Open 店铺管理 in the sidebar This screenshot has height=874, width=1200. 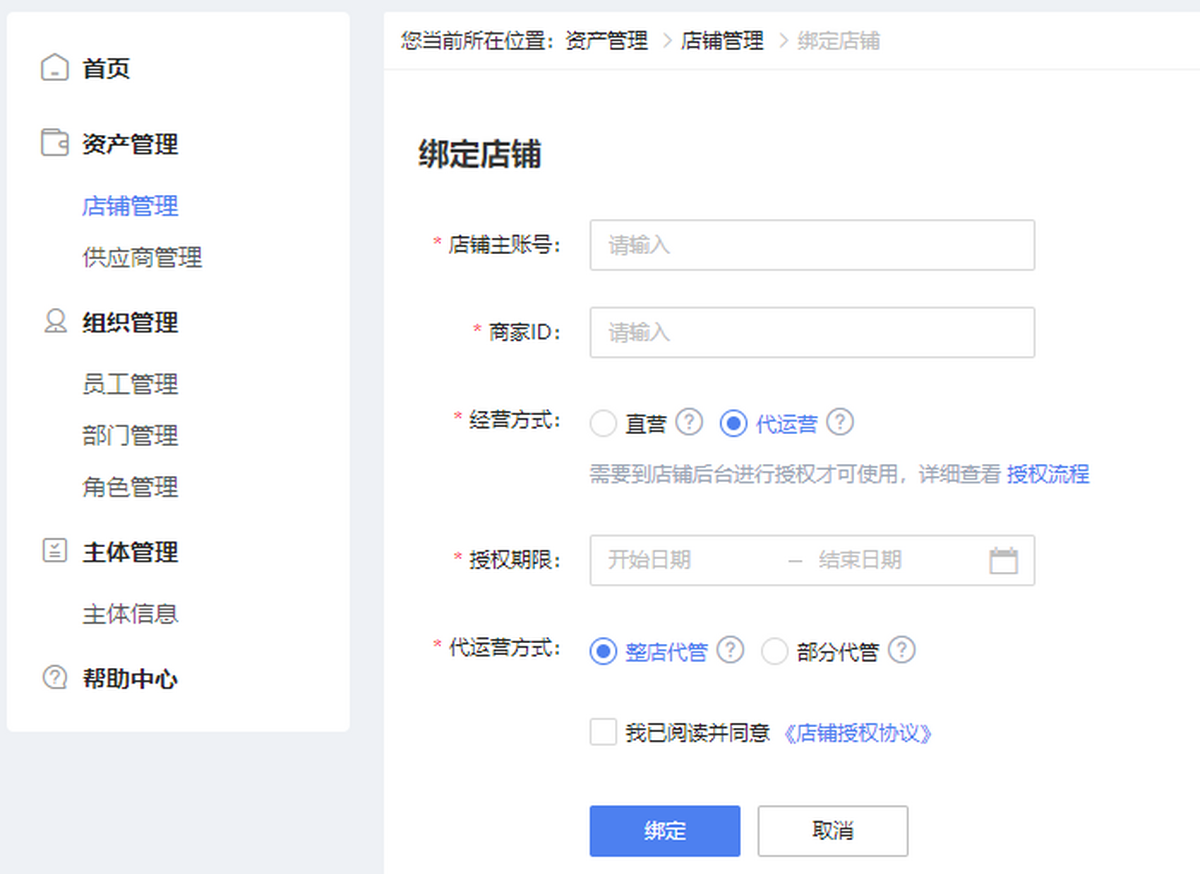pos(131,206)
